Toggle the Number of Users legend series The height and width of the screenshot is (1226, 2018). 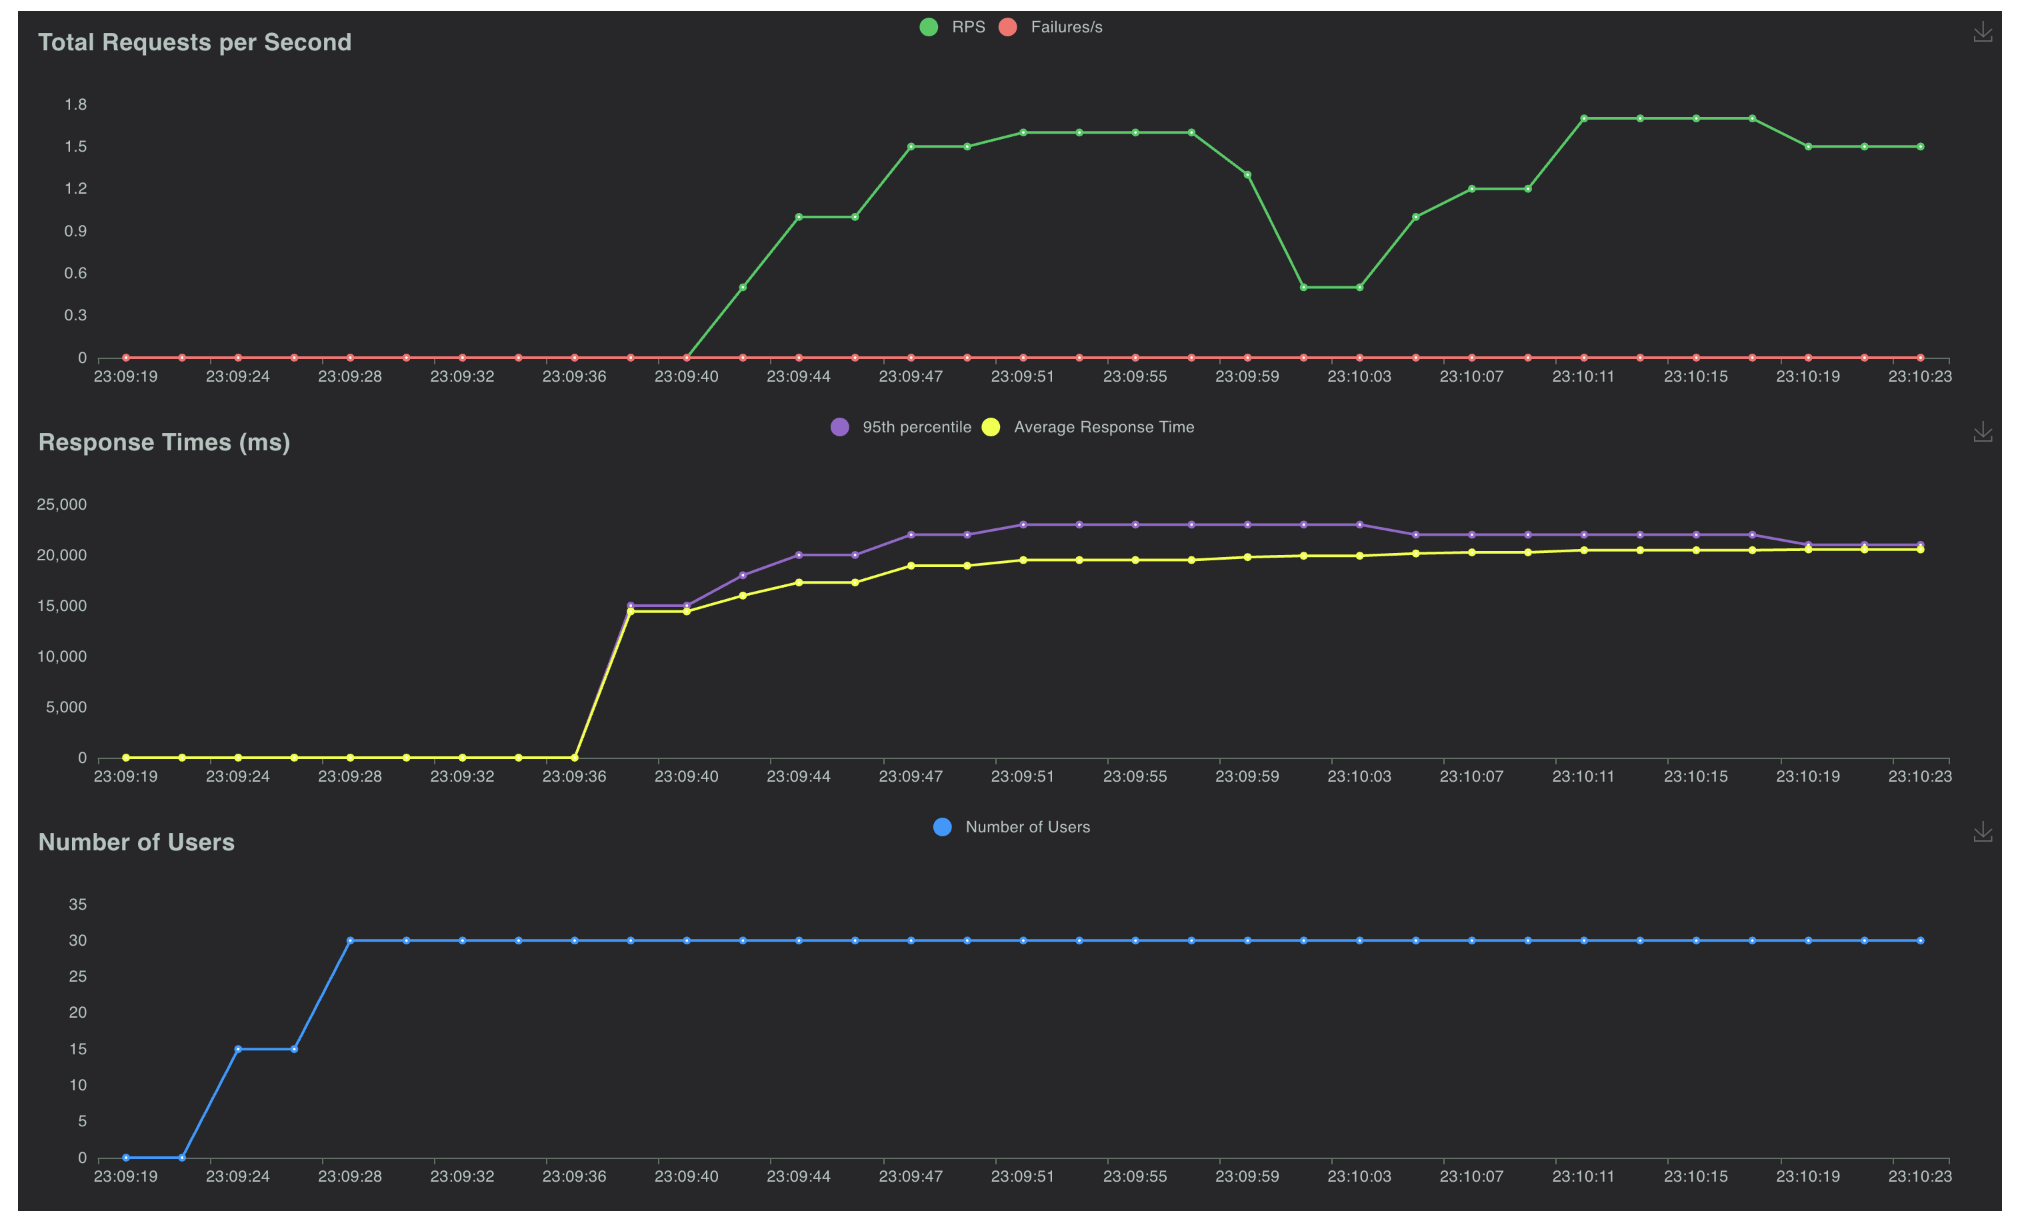click(1011, 827)
